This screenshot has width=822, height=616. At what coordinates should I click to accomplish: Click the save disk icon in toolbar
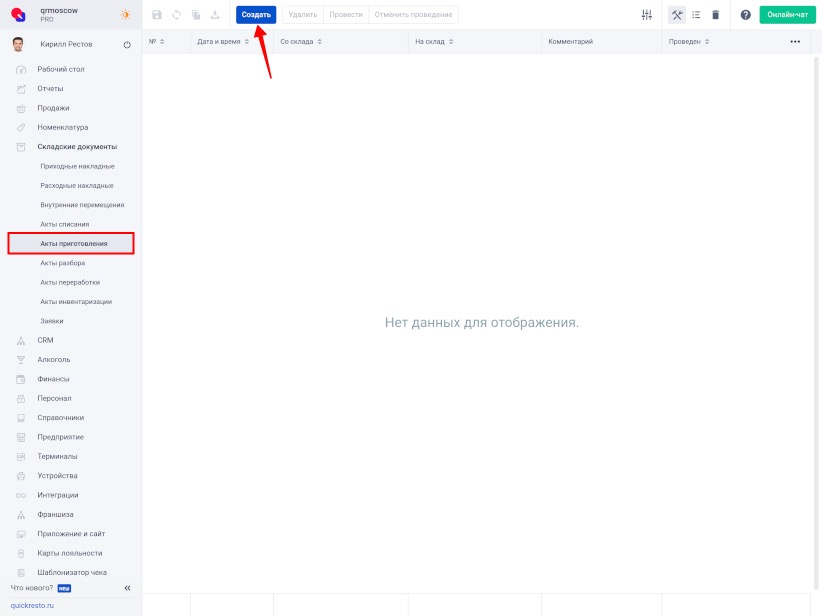[x=157, y=15]
